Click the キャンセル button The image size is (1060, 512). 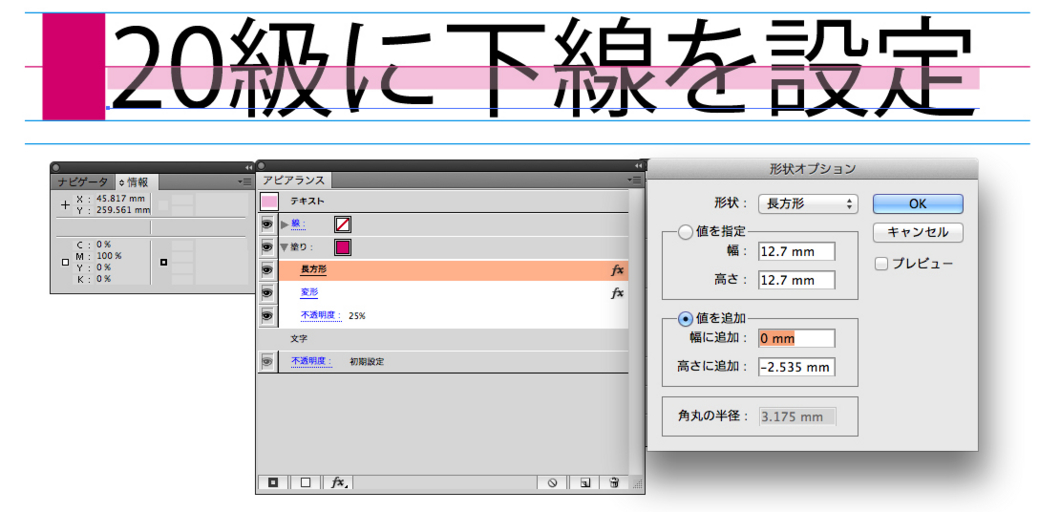tap(917, 233)
